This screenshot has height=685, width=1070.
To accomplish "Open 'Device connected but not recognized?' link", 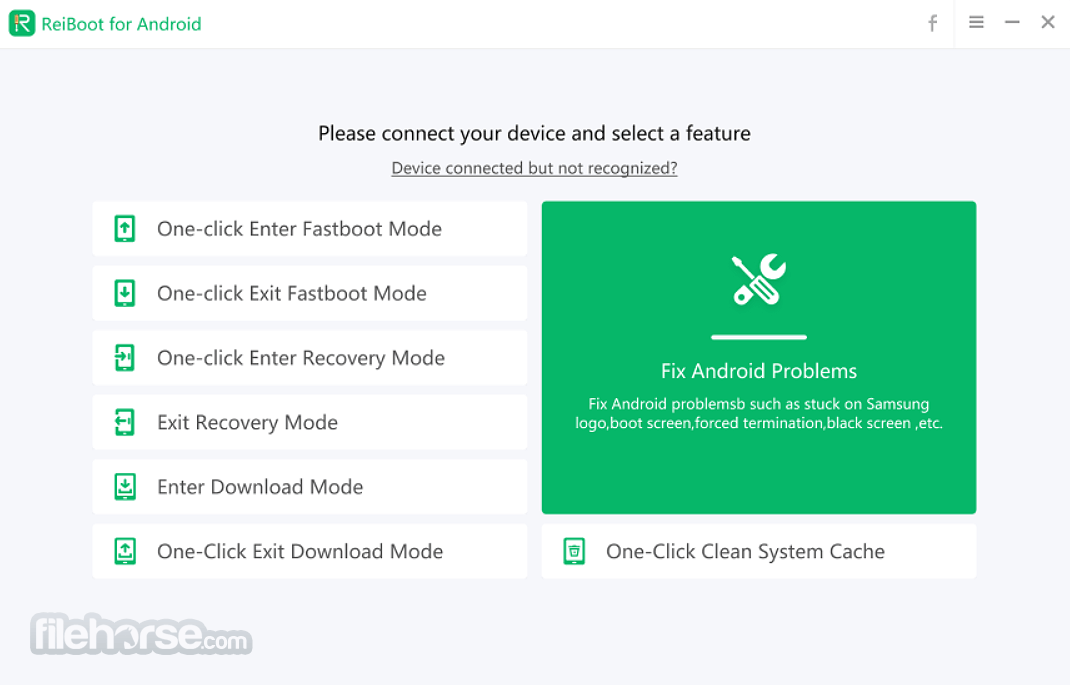I will (534, 168).
